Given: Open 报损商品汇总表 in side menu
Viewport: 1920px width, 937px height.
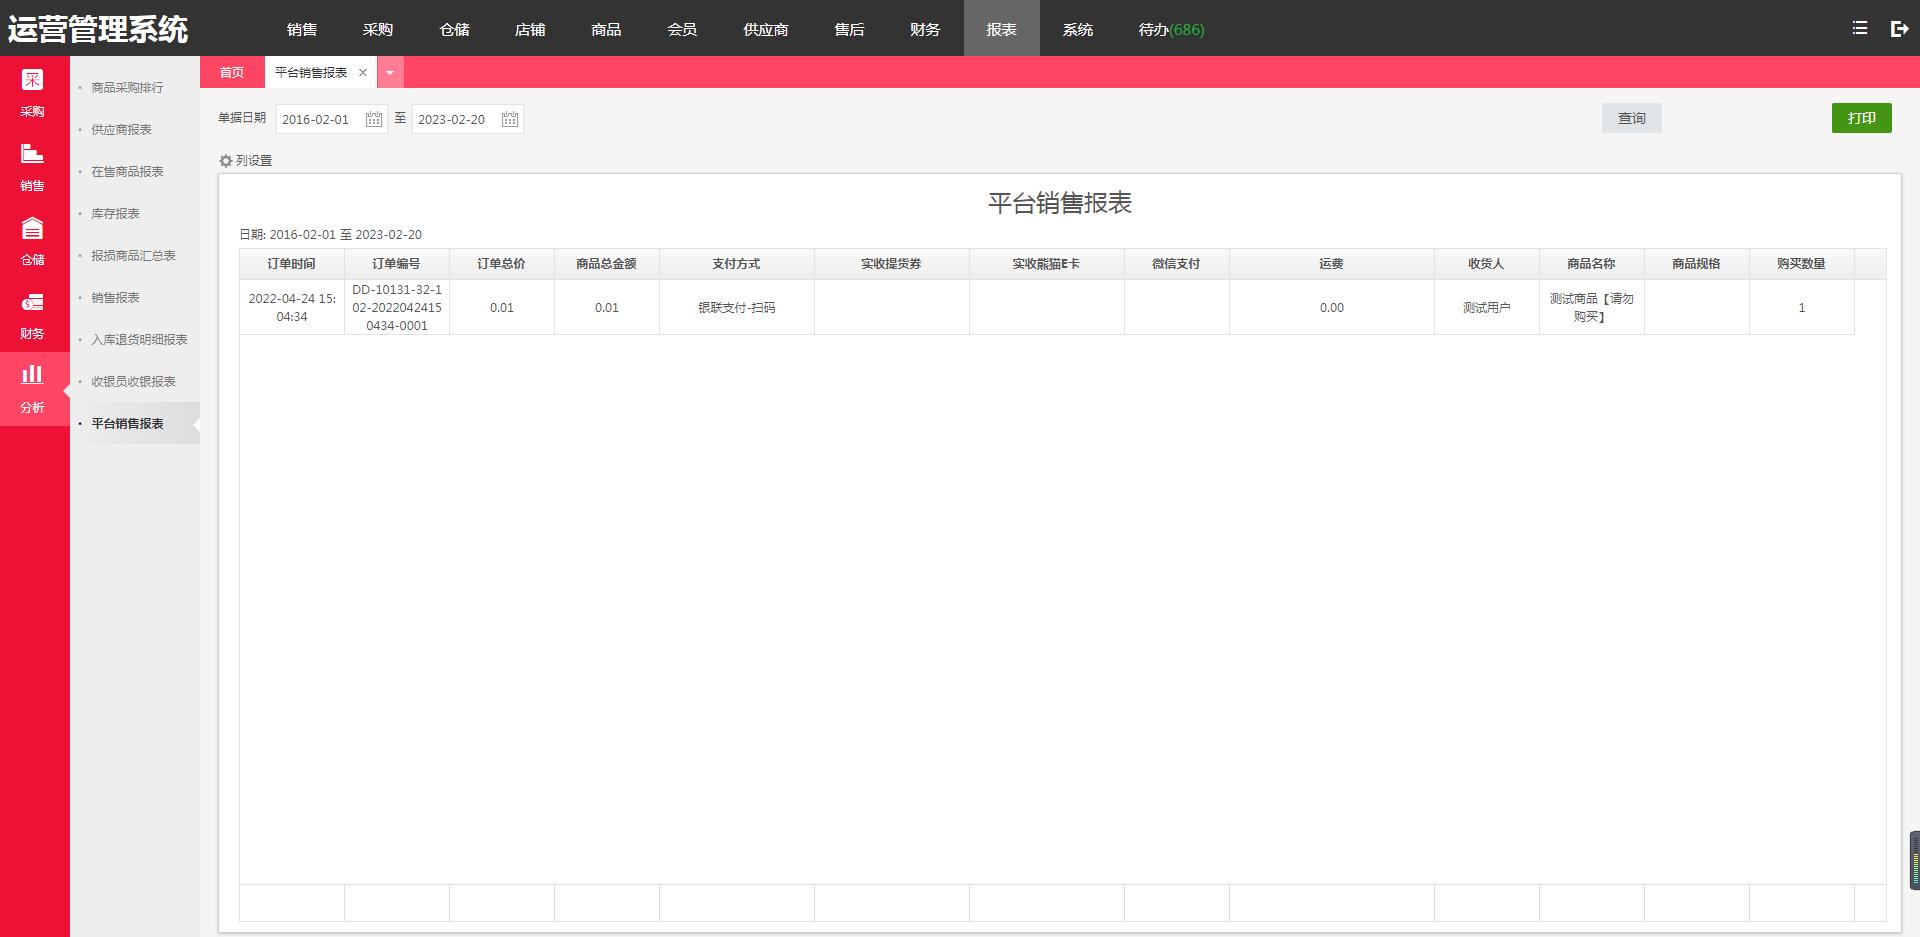Looking at the screenshot, I should [x=133, y=256].
